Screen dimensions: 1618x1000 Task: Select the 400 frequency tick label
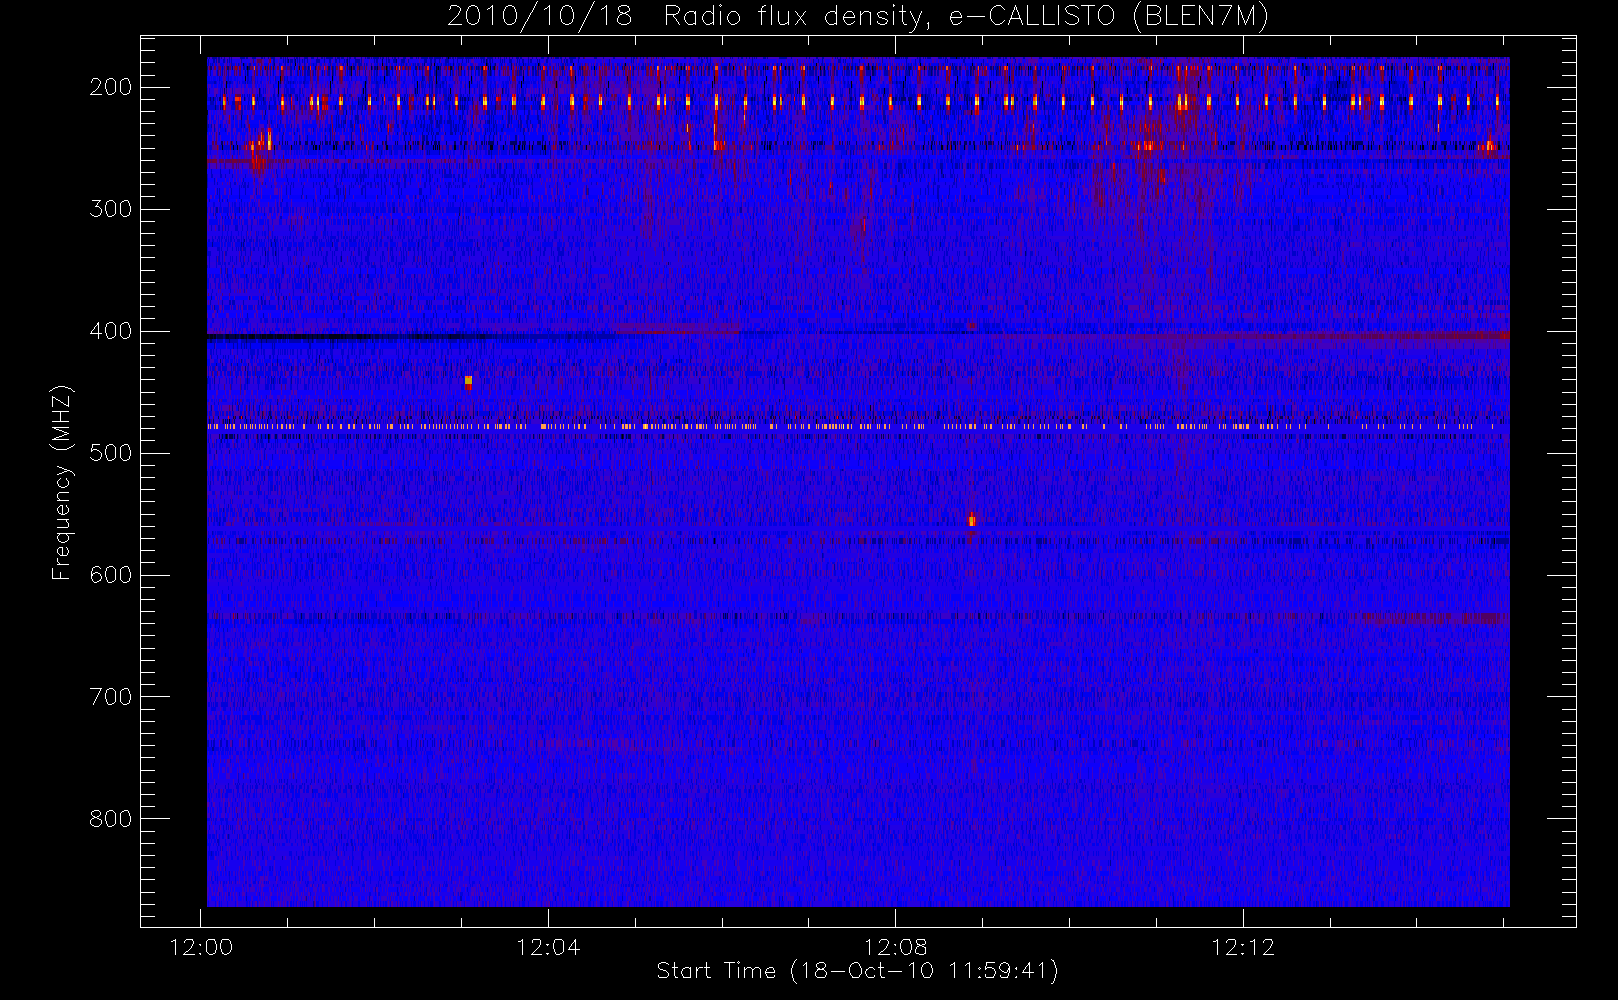(110, 331)
